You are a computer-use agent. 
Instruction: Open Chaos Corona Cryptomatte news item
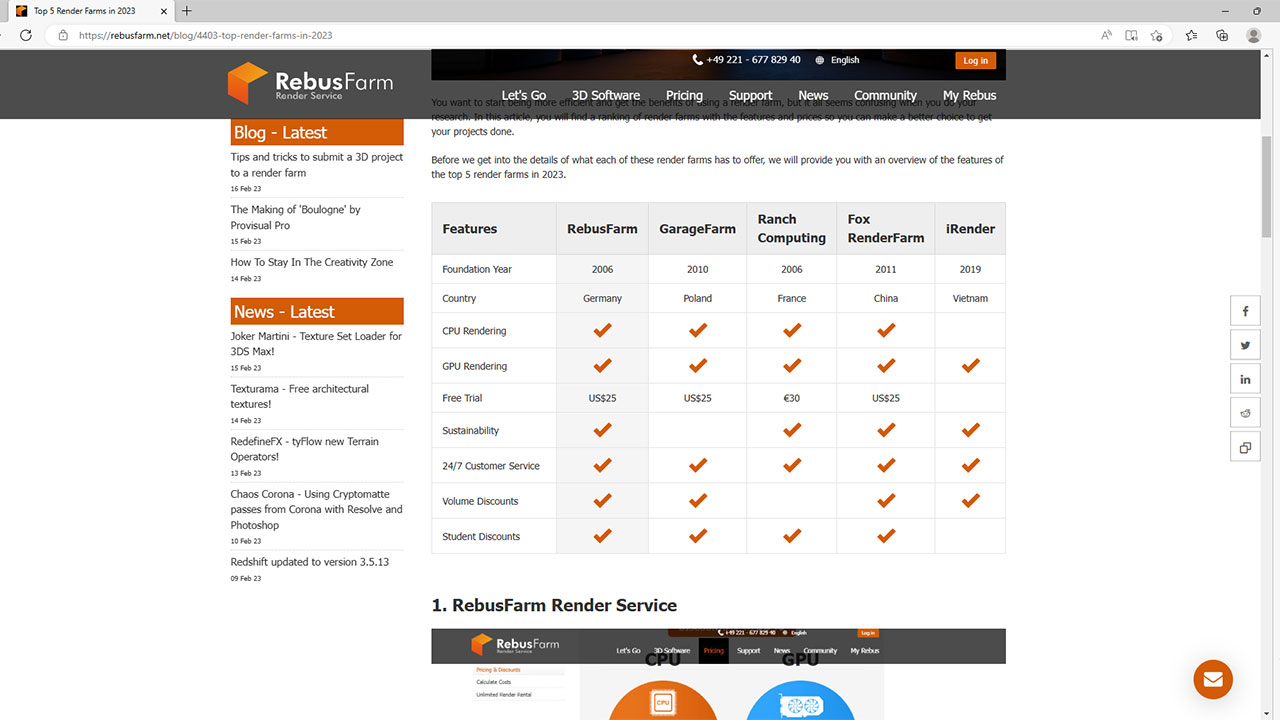point(316,510)
